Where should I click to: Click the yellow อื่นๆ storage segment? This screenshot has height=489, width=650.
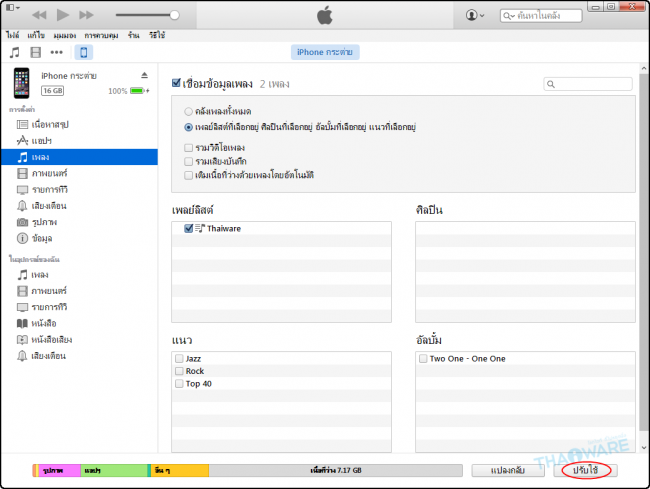pyautogui.click(x=179, y=470)
